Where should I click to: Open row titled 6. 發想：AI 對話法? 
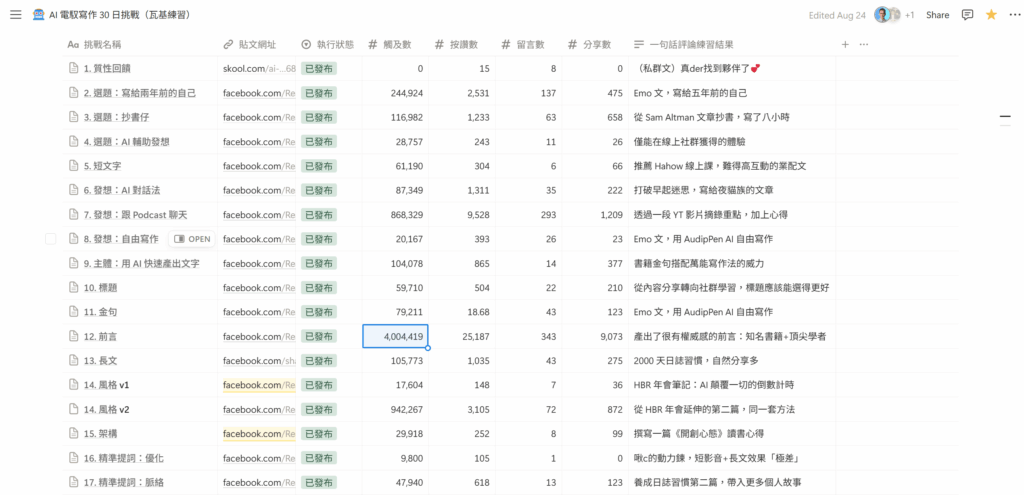(x=122, y=190)
